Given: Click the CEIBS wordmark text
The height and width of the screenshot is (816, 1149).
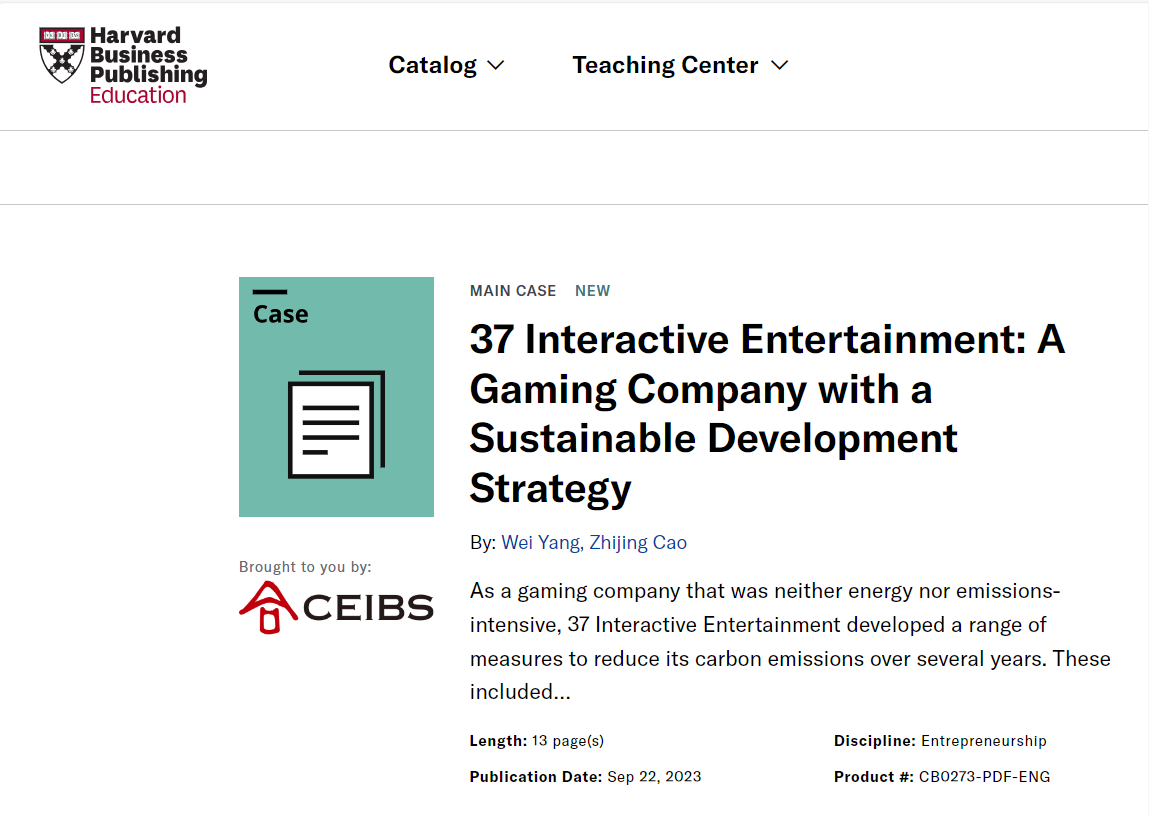Looking at the screenshot, I should click(x=367, y=608).
